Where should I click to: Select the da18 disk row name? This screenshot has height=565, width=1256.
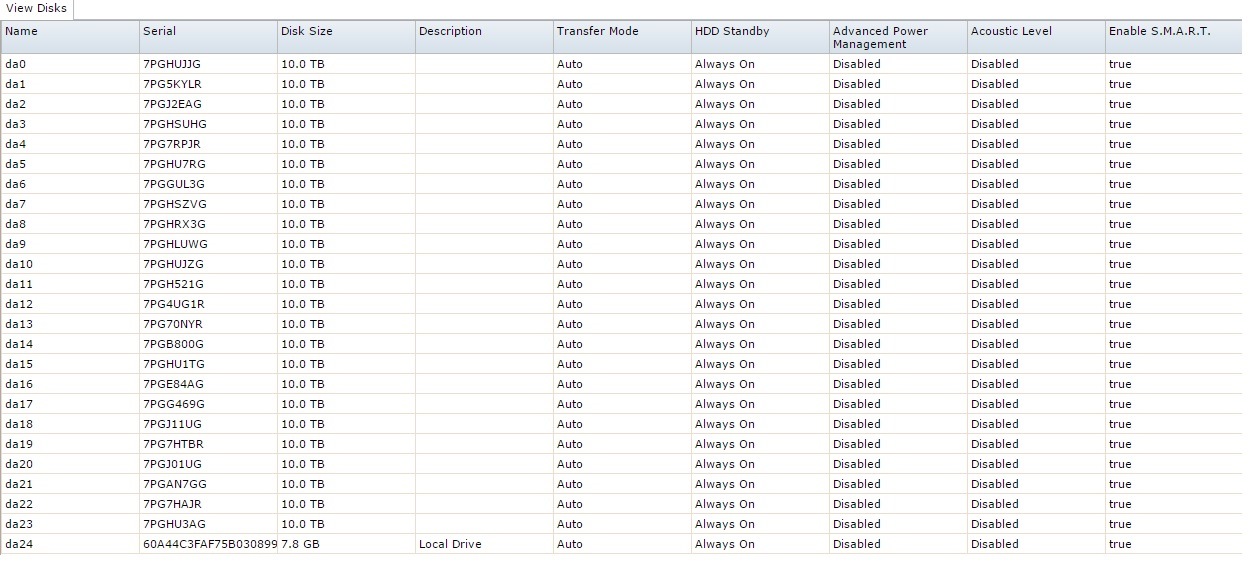[20, 424]
